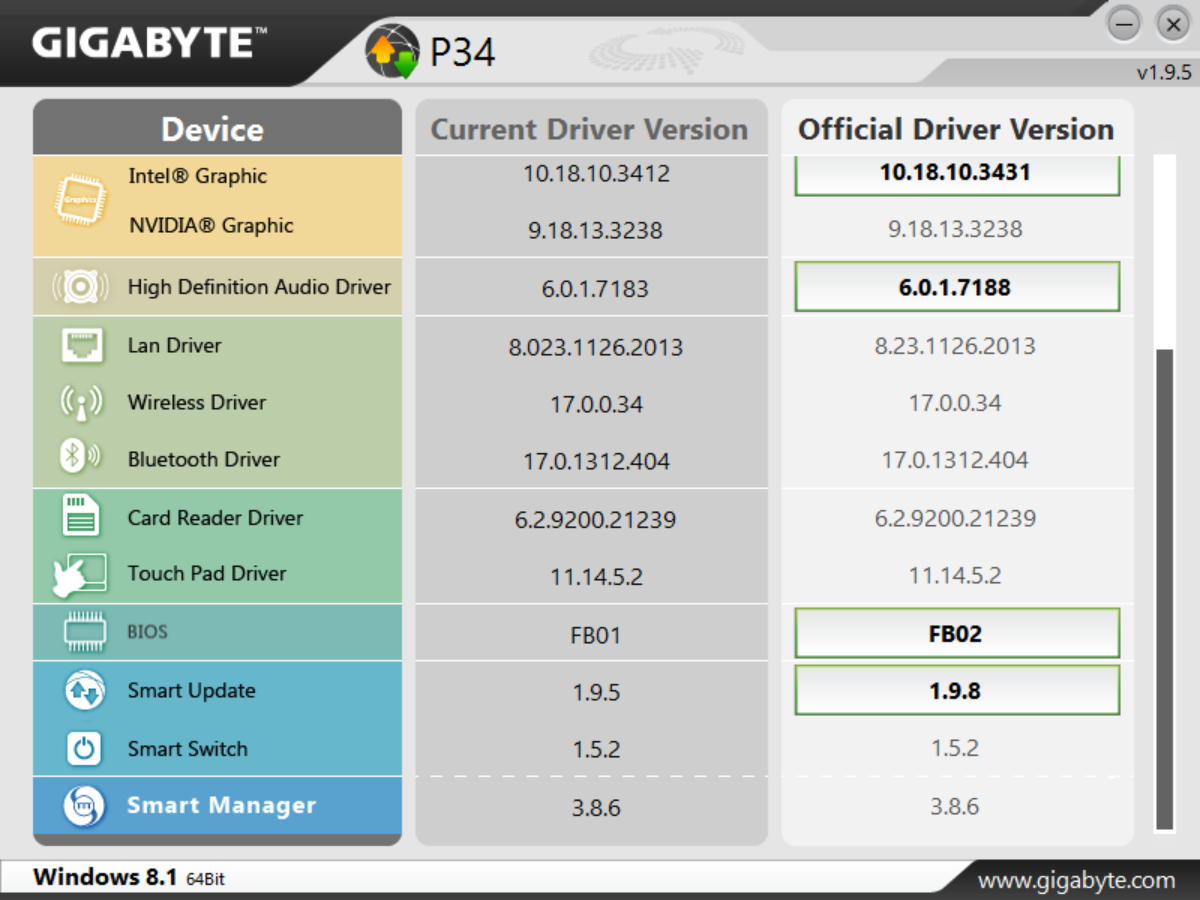The width and height of the screenshot is (1200, 900).
Task: Select High Definition Audio Driver row
Action: [217, 287]
